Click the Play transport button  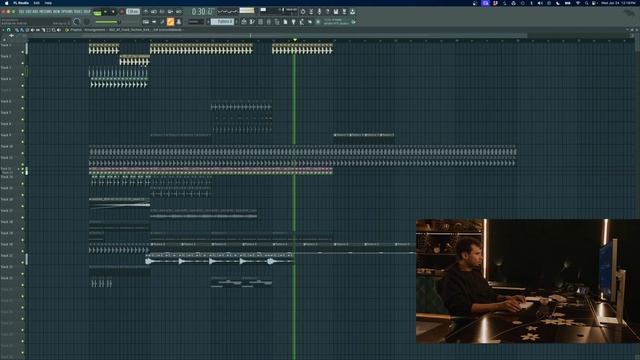tap(105, 12)
